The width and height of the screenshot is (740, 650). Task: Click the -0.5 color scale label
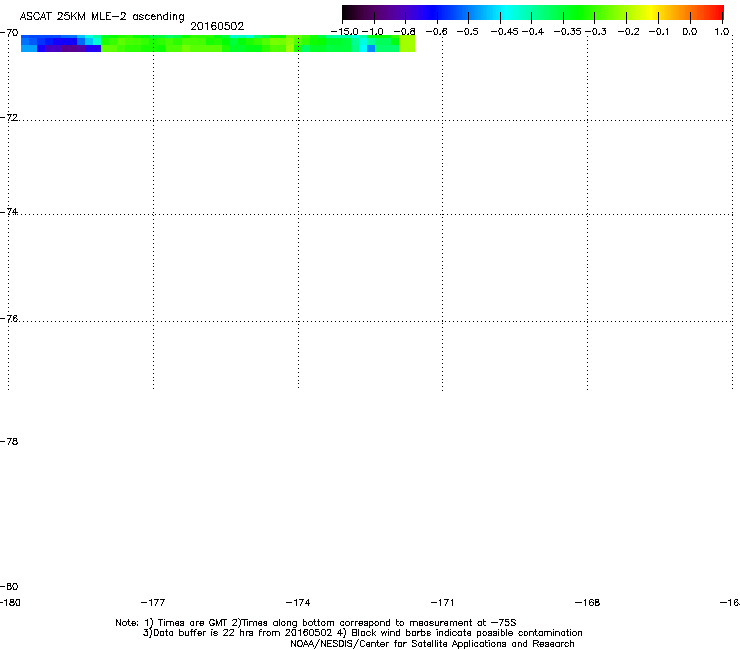pos(468,32)
